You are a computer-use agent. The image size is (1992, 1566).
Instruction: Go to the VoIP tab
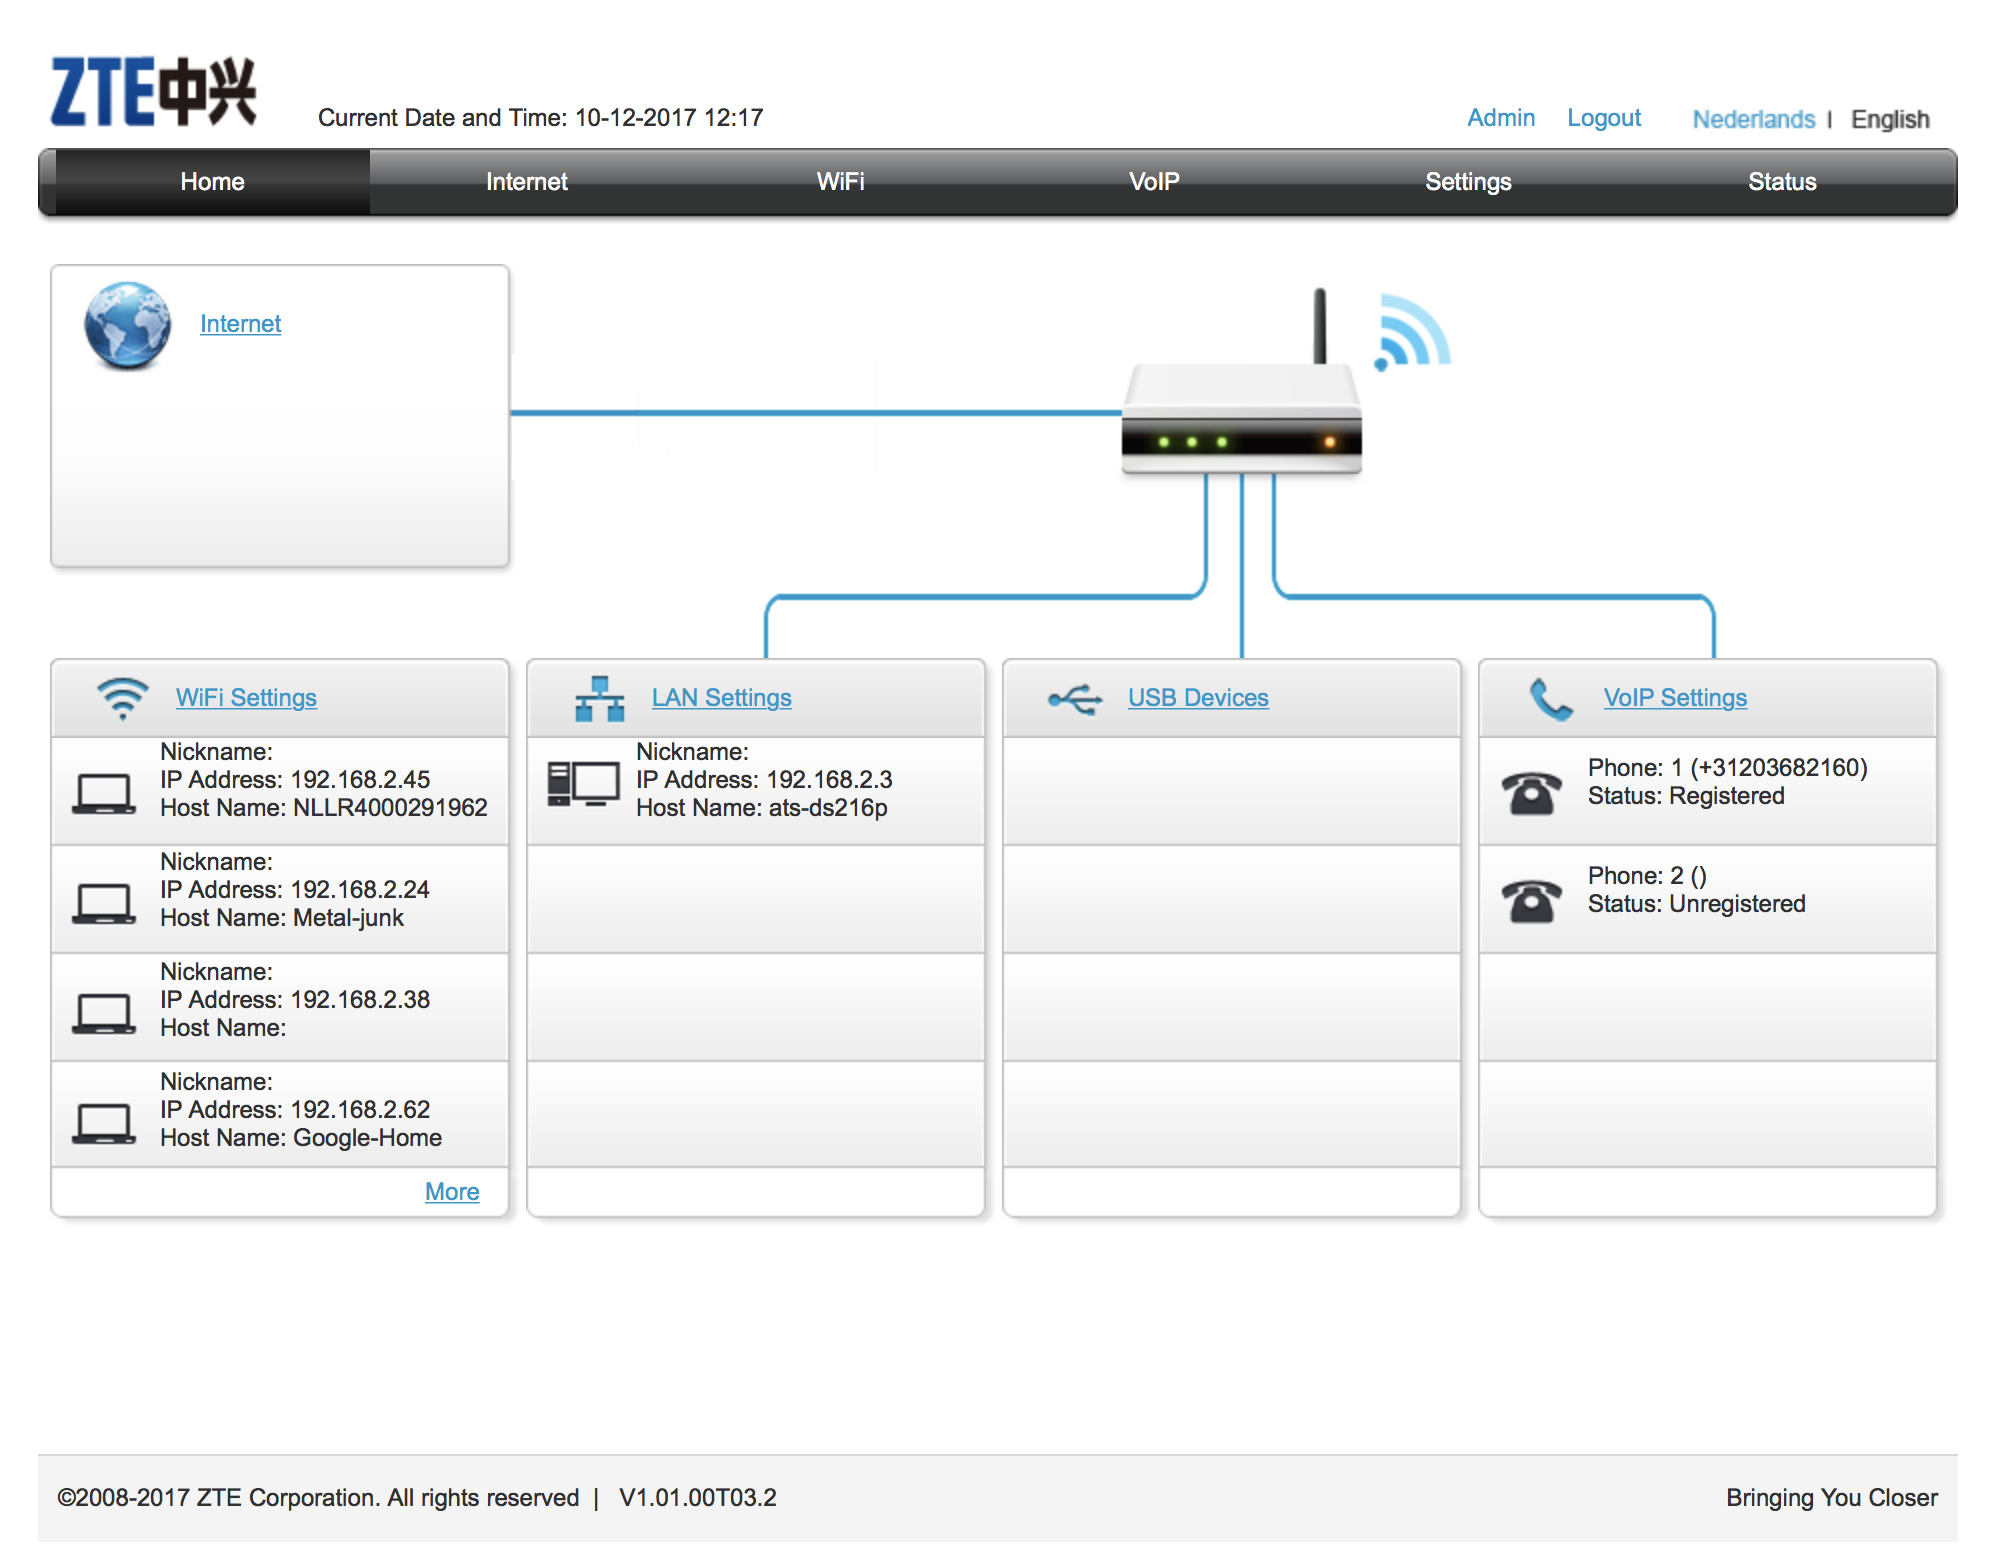coord(1154,182)
